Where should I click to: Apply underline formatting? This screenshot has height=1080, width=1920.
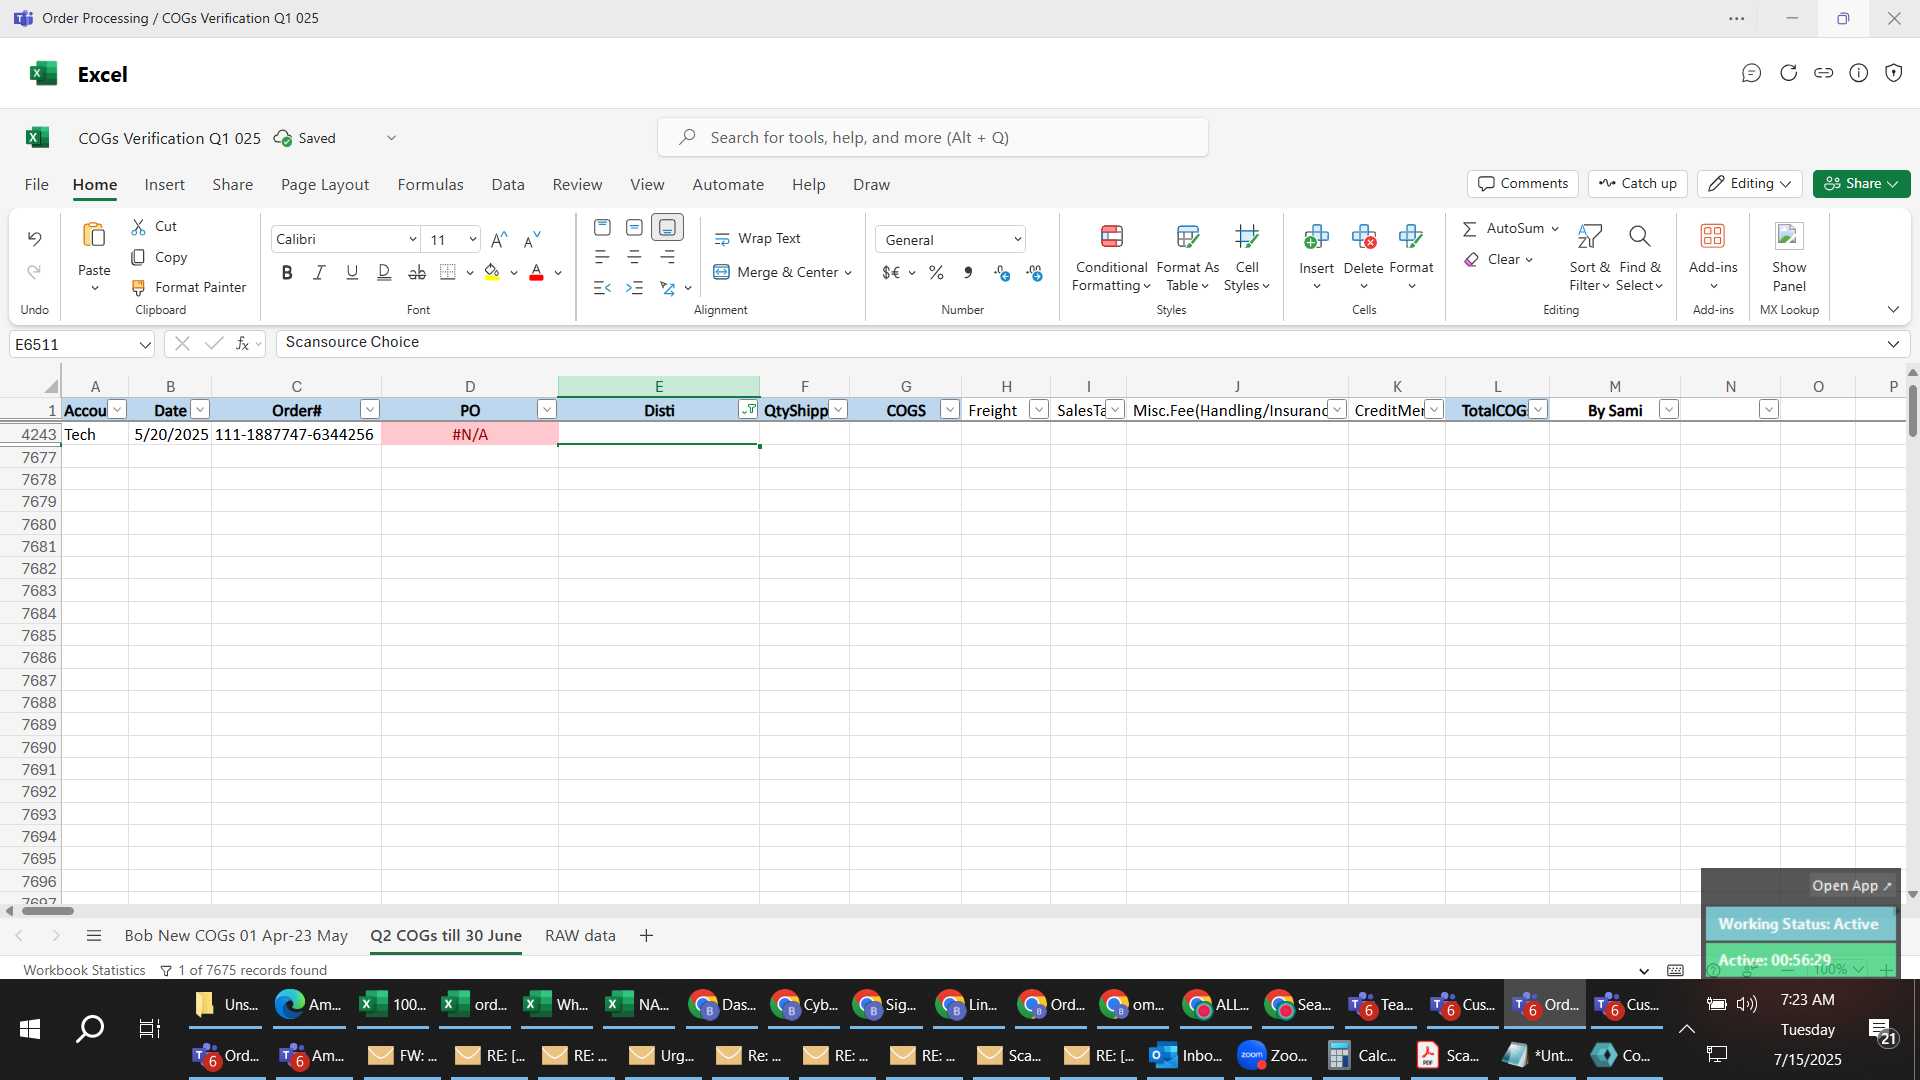[352, 272]
